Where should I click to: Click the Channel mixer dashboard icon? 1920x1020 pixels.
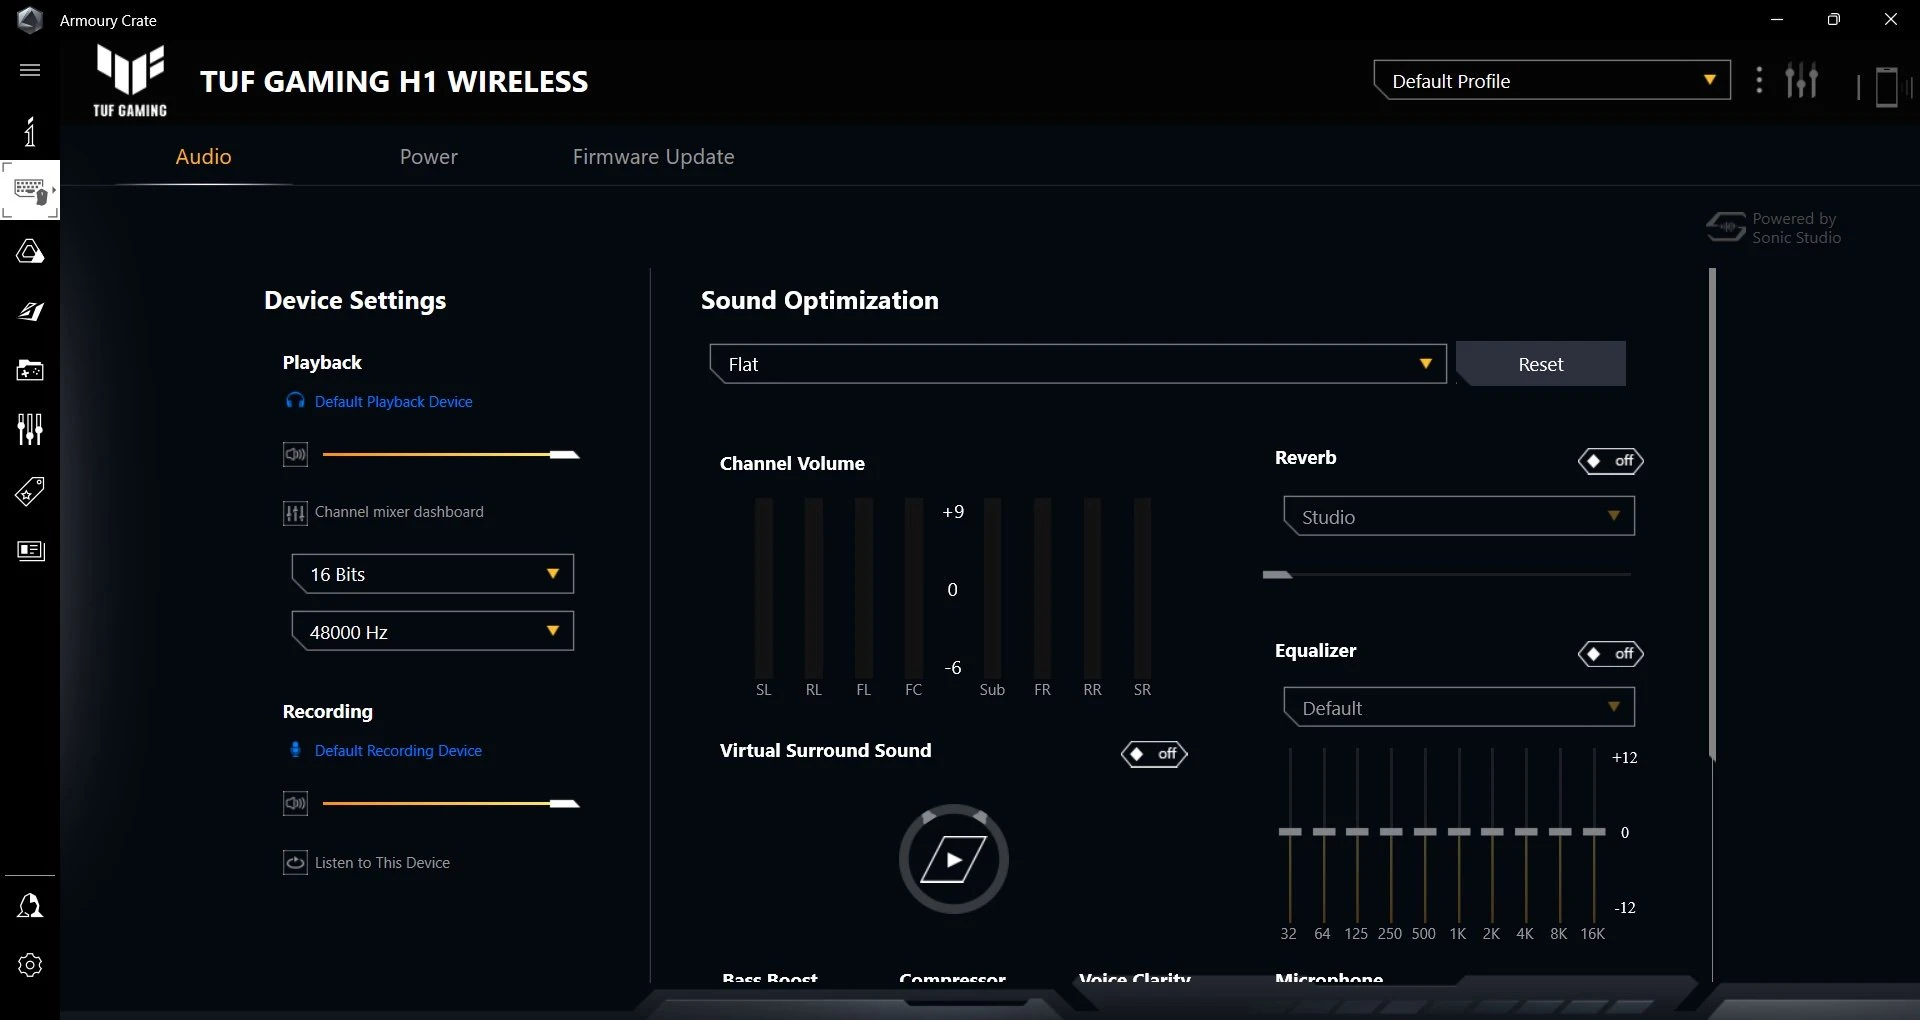295,513
